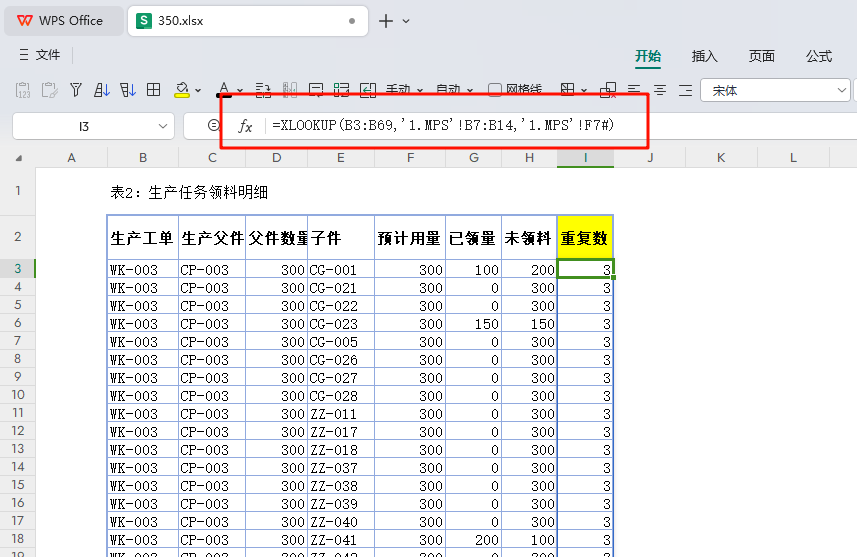Click the zoom magnifier beside fx
This screenshot has width=857, height=557.
(214, 126)
